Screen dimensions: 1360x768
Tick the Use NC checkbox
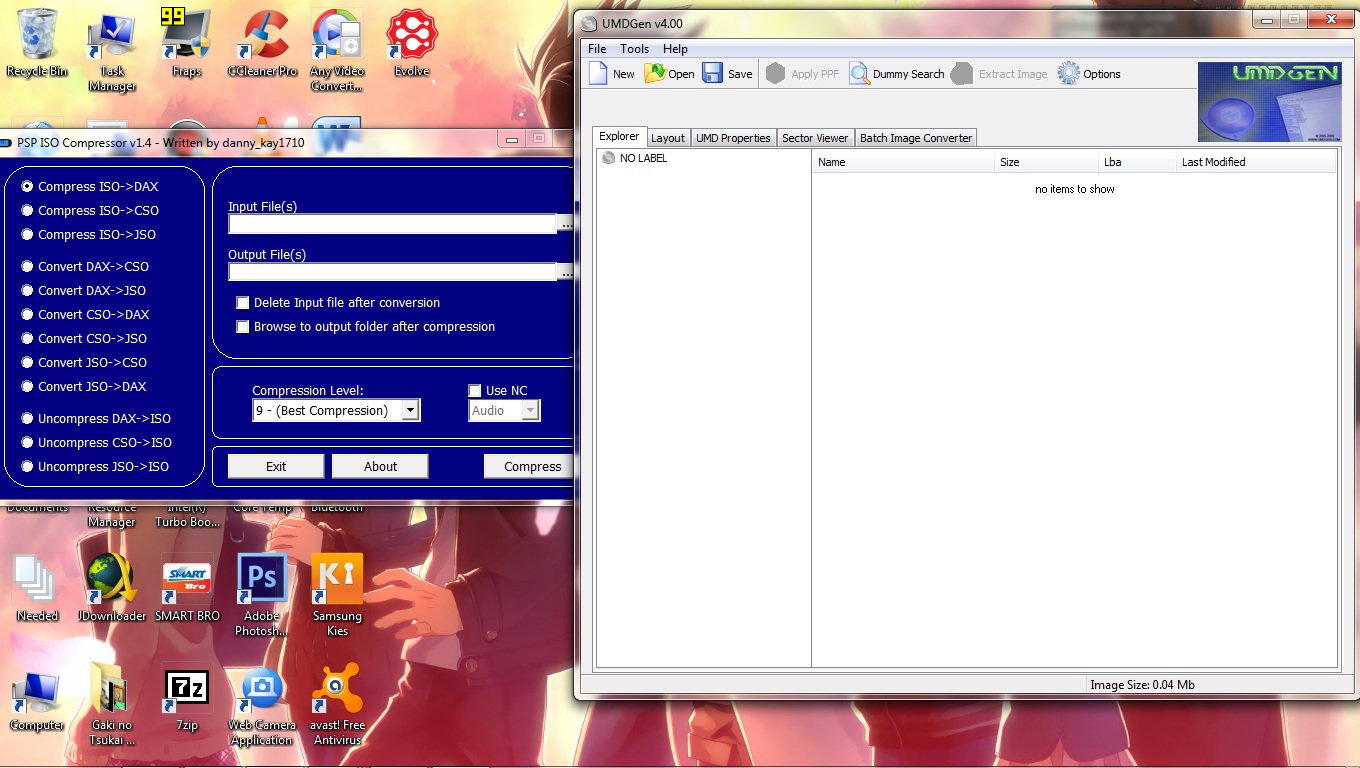(475, 391)
